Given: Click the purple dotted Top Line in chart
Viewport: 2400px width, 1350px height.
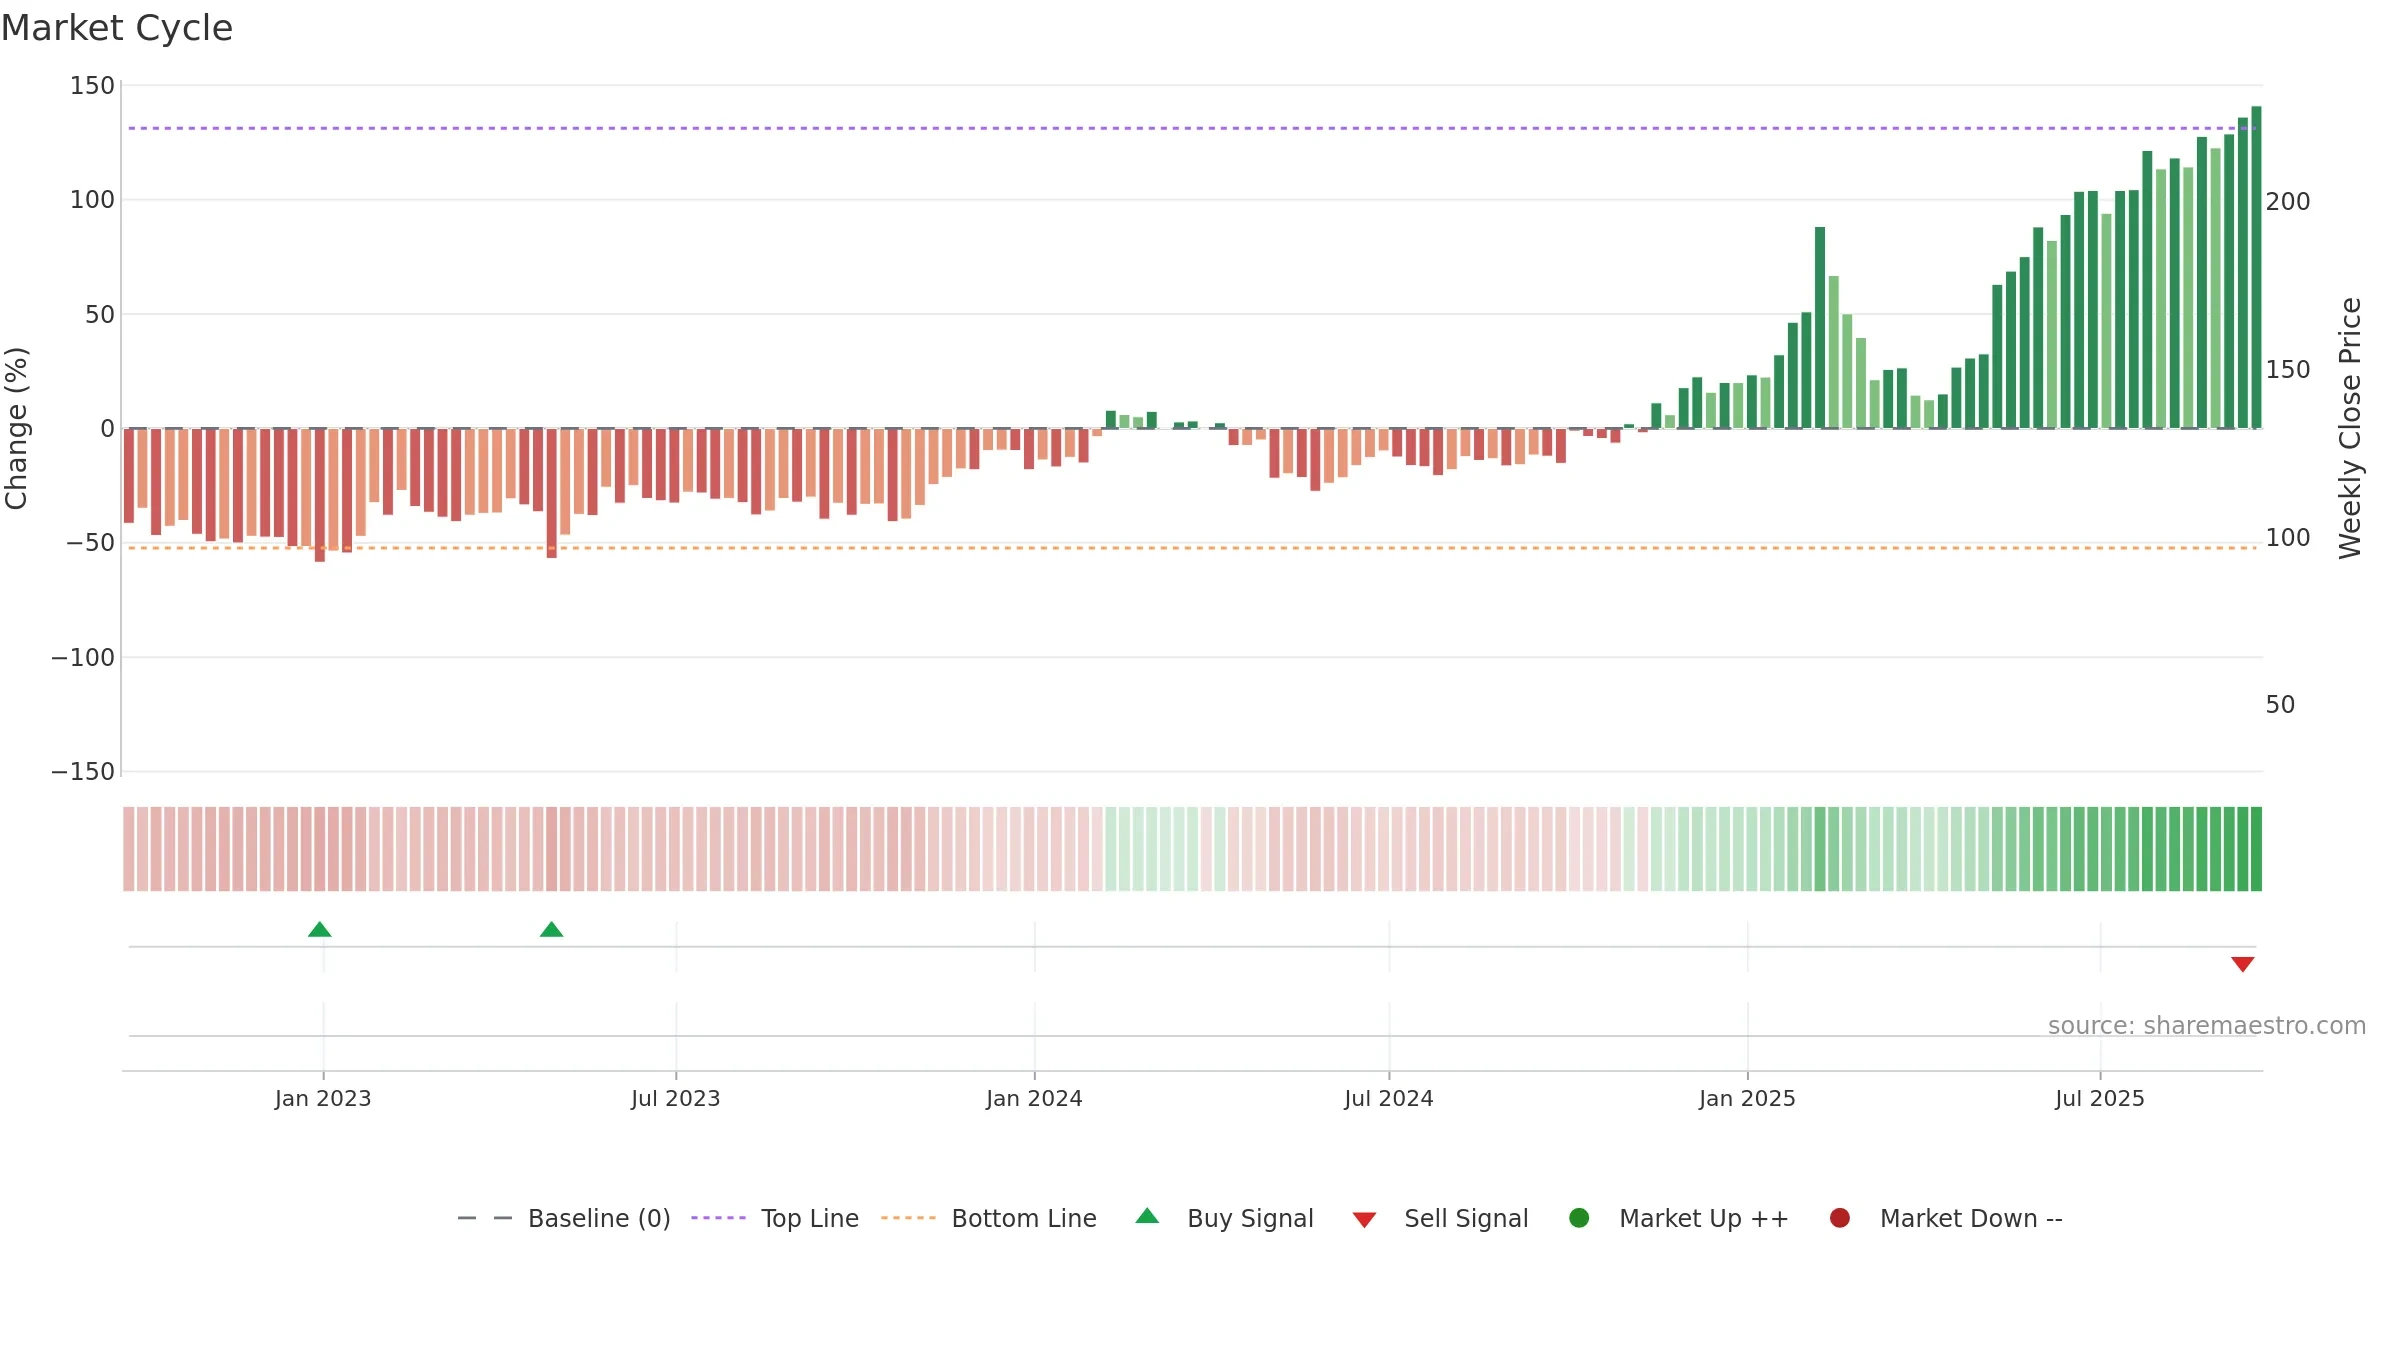Looking at the screenshot, I should coord(1192,128).
